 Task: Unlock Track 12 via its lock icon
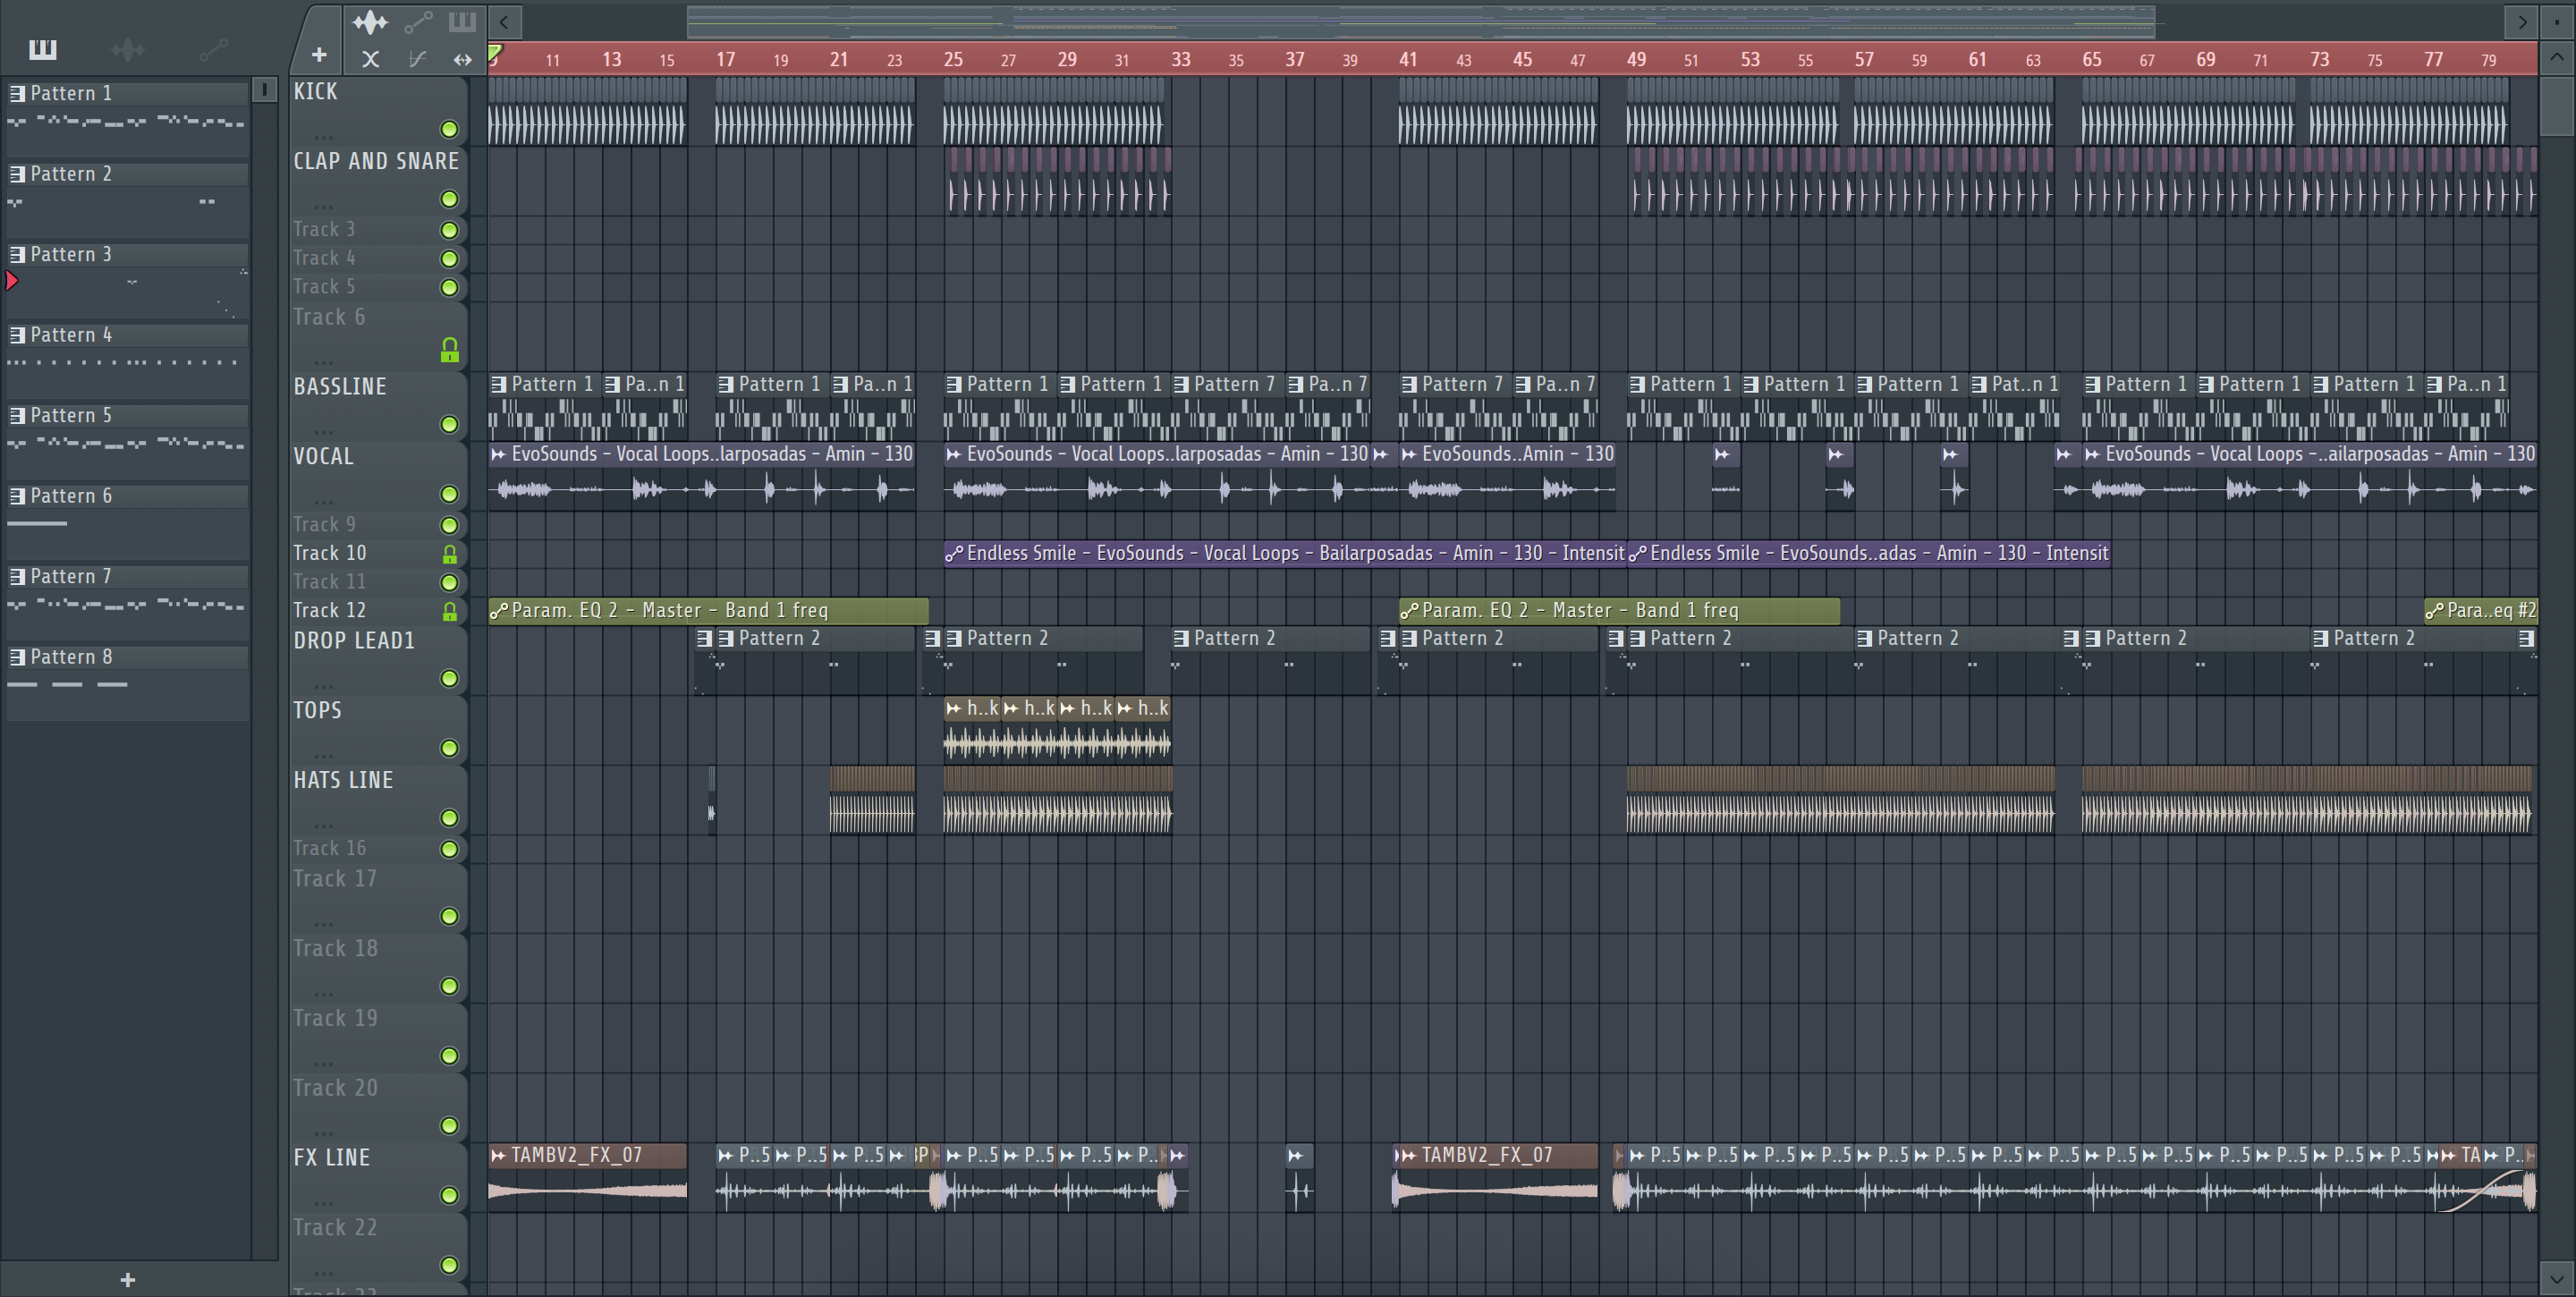coord(450,611)
